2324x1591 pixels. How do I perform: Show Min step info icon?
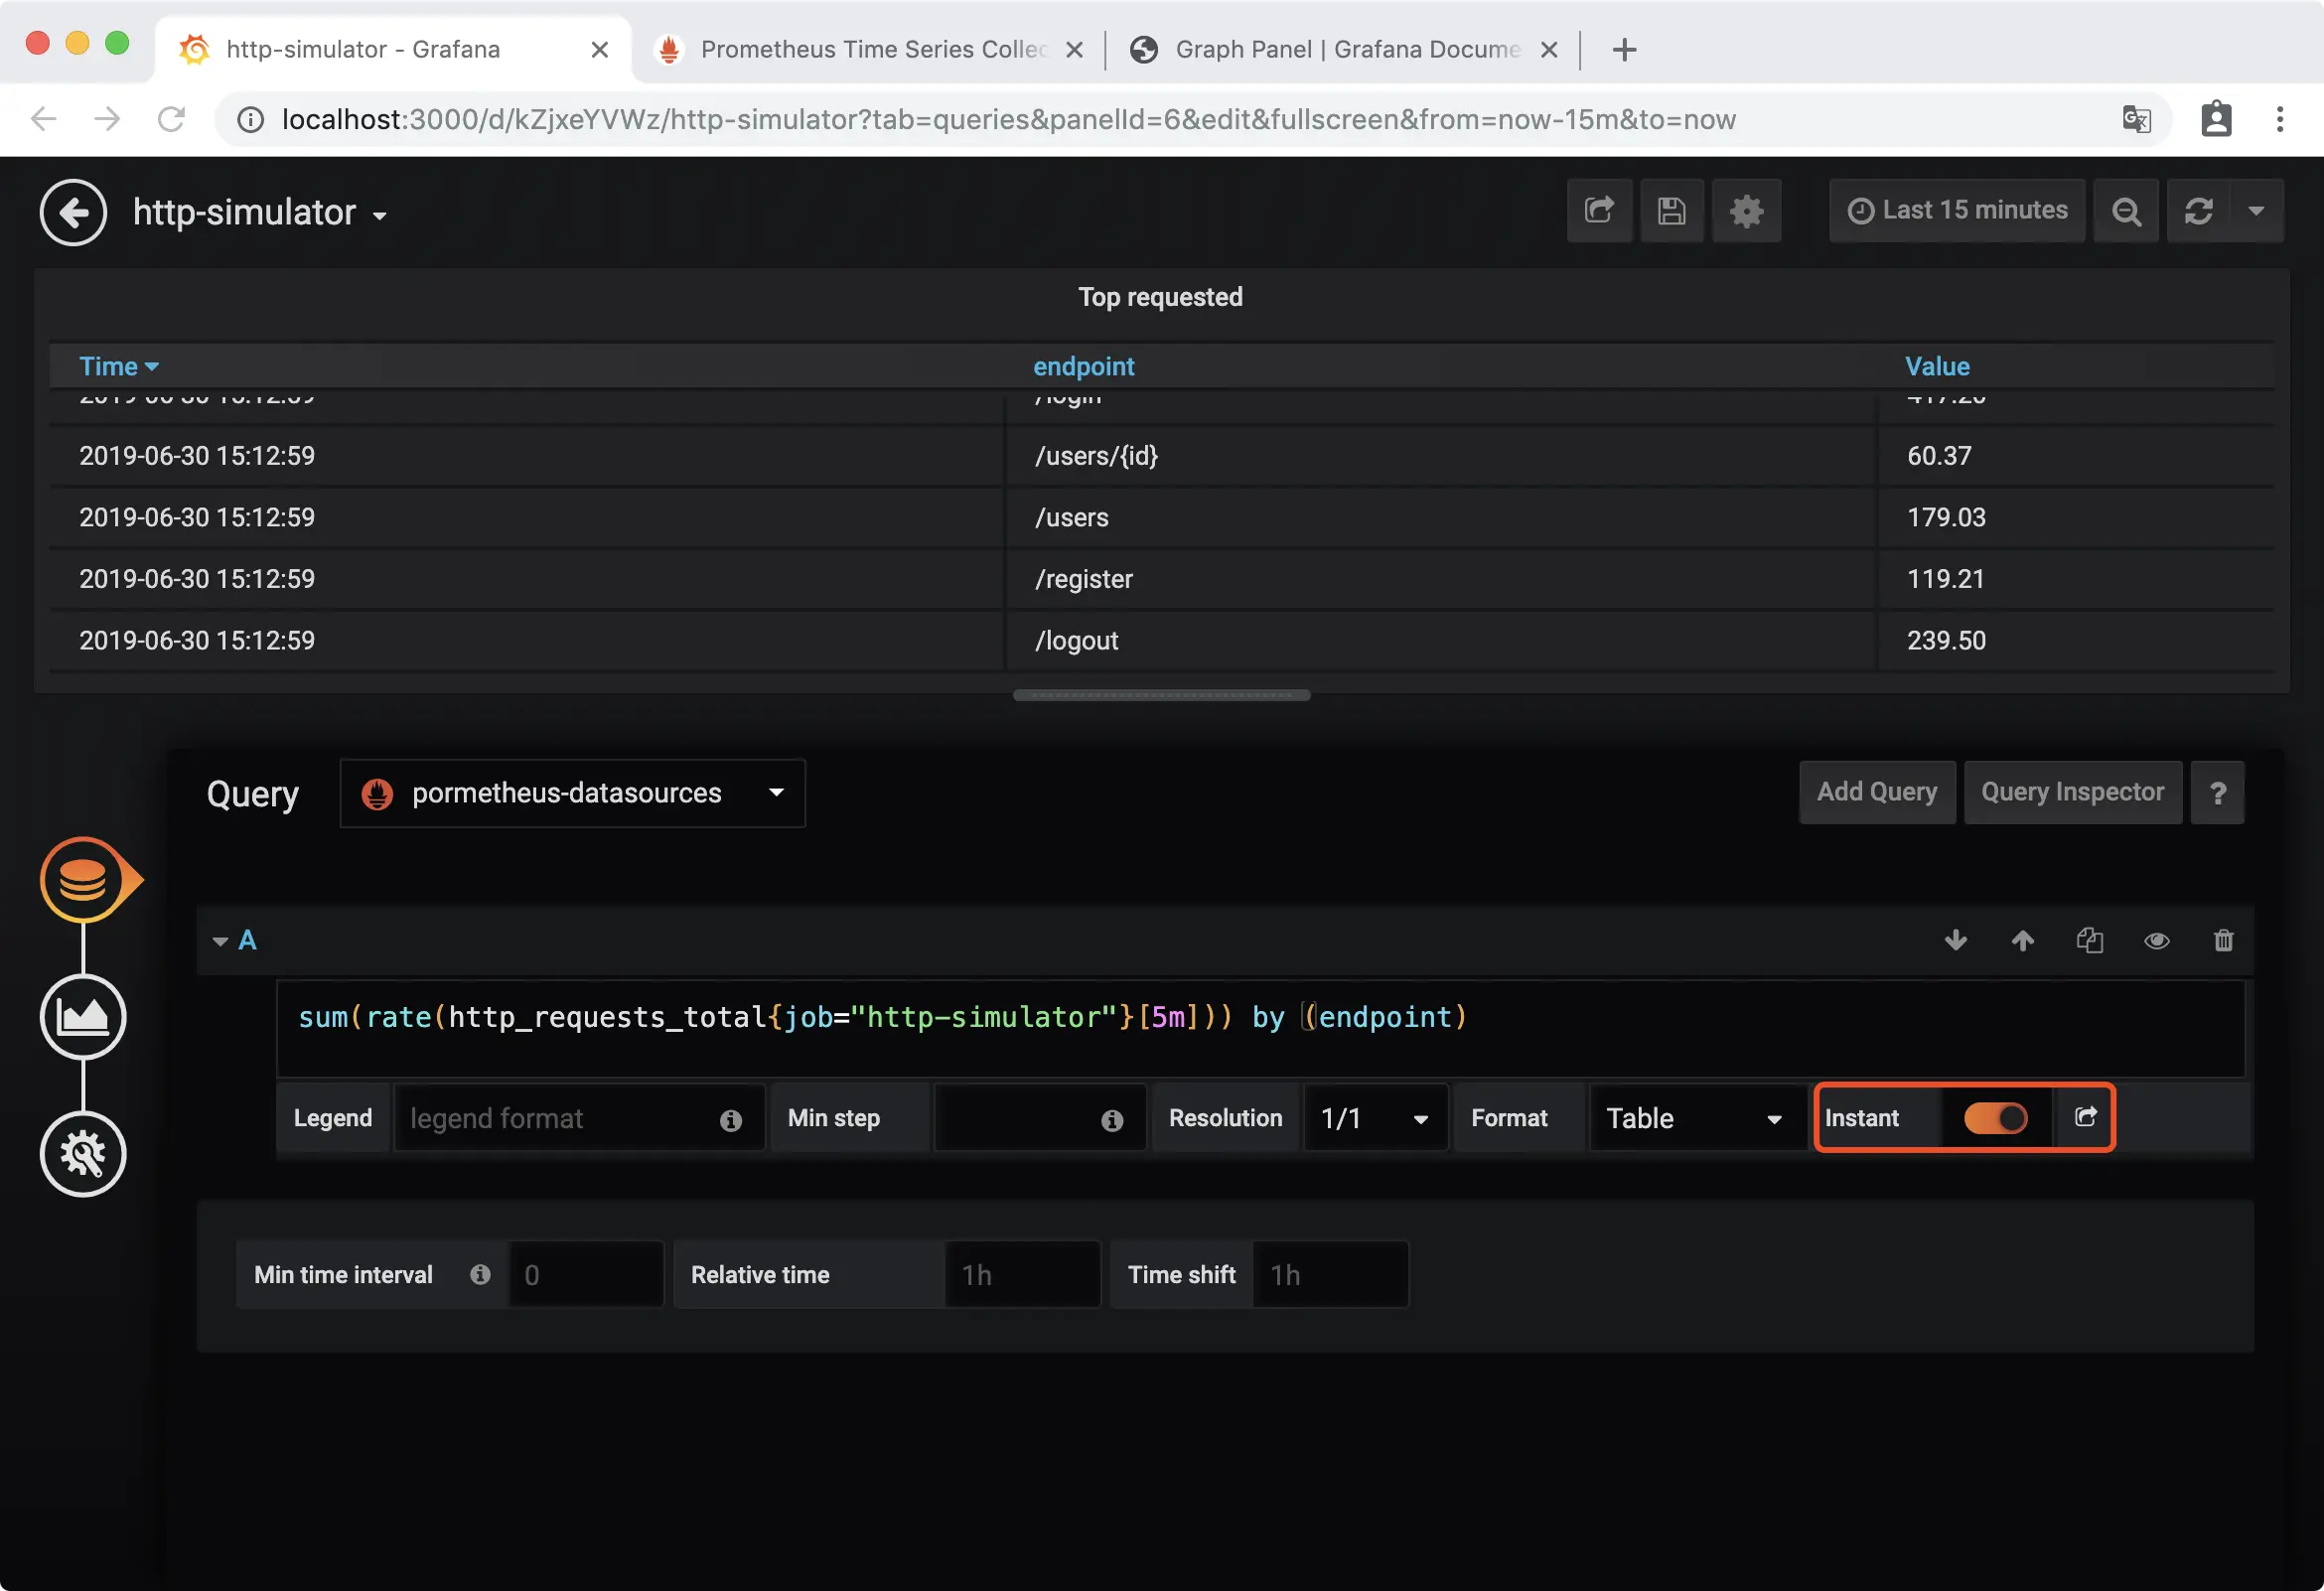point(1112,1120)
